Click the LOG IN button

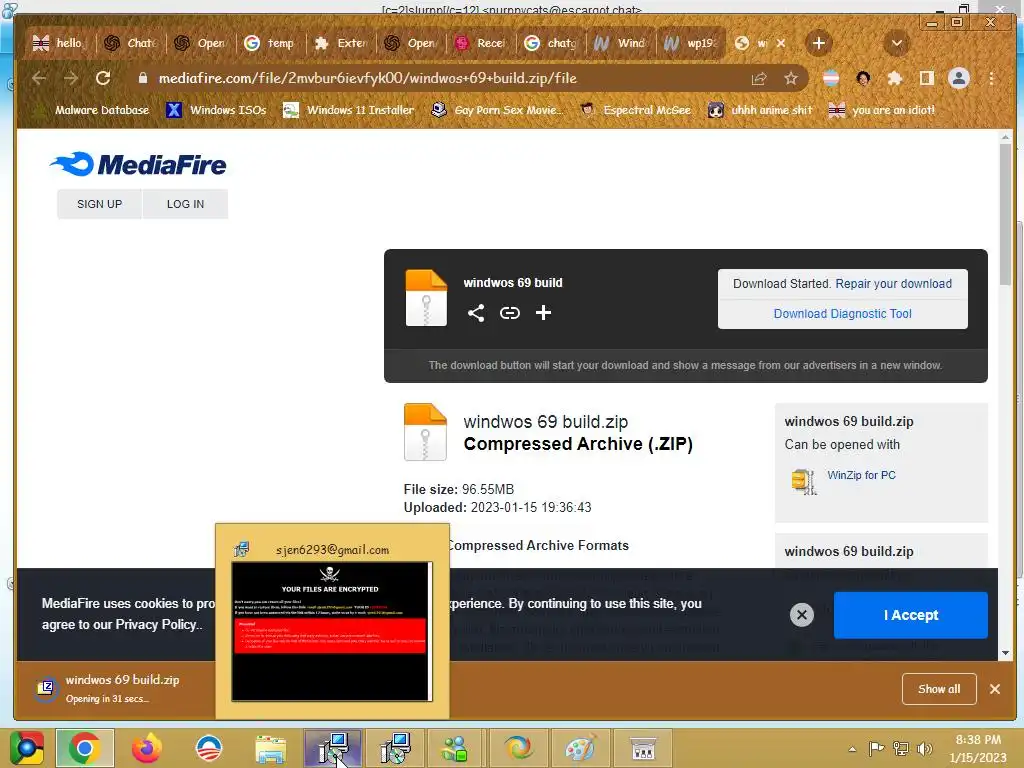185,204
